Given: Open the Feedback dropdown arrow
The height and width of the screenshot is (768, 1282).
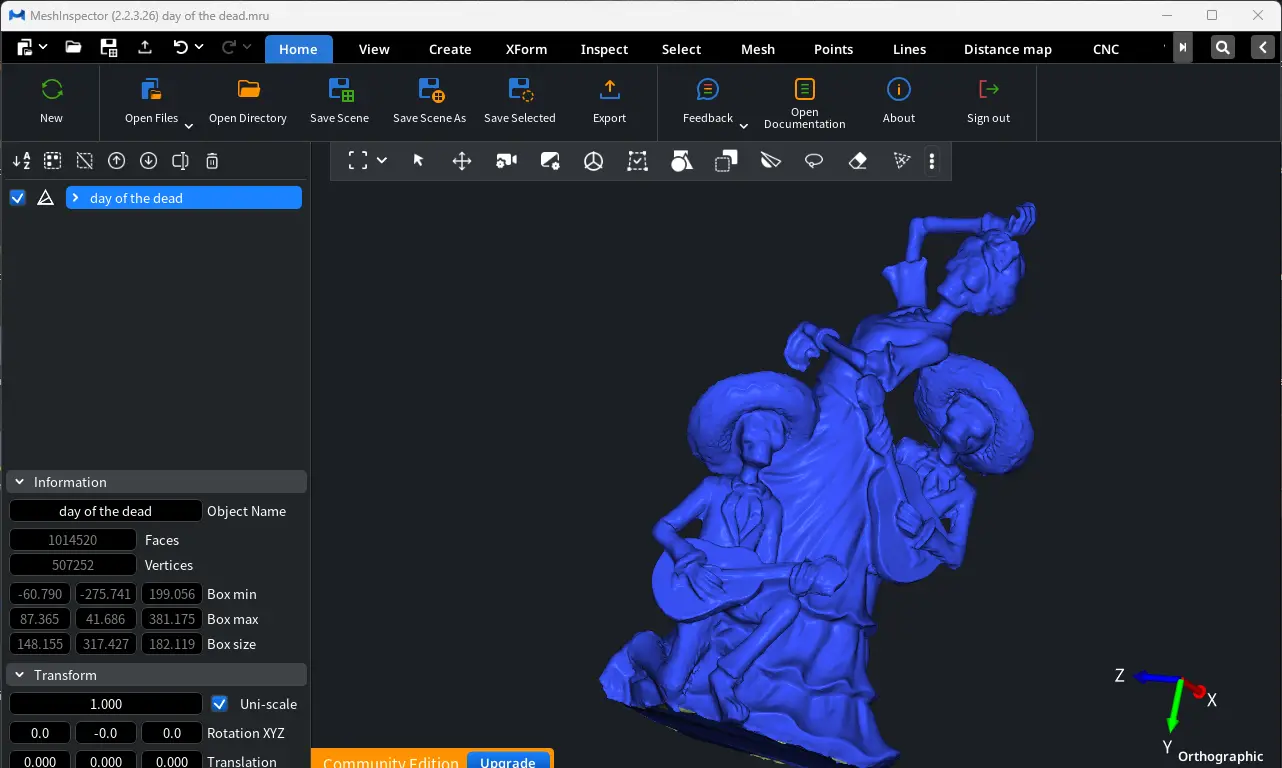Looking at the screenshot, I should click(x=743, y=126).
